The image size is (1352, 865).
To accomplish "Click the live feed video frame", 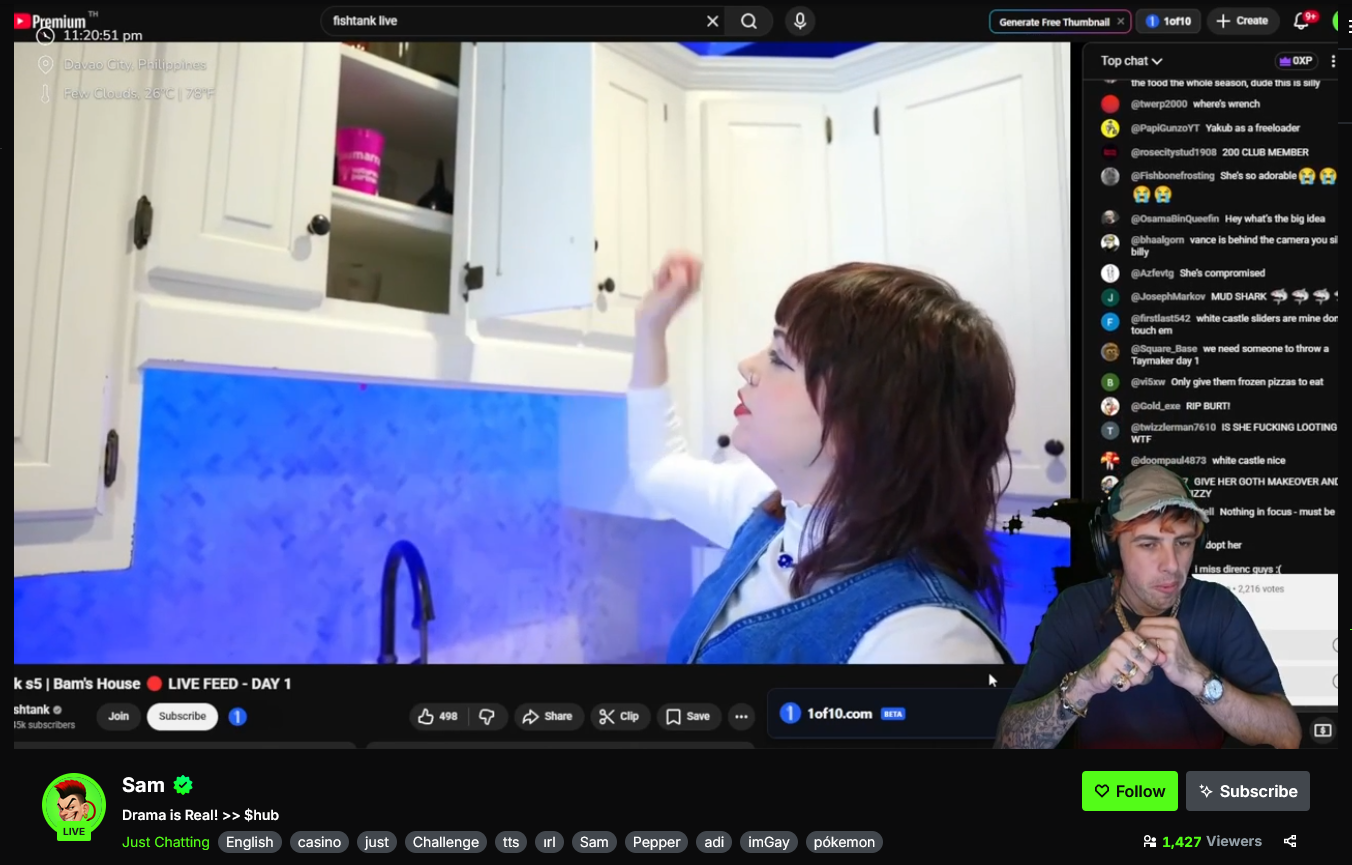I will click(x=542, y=352).
